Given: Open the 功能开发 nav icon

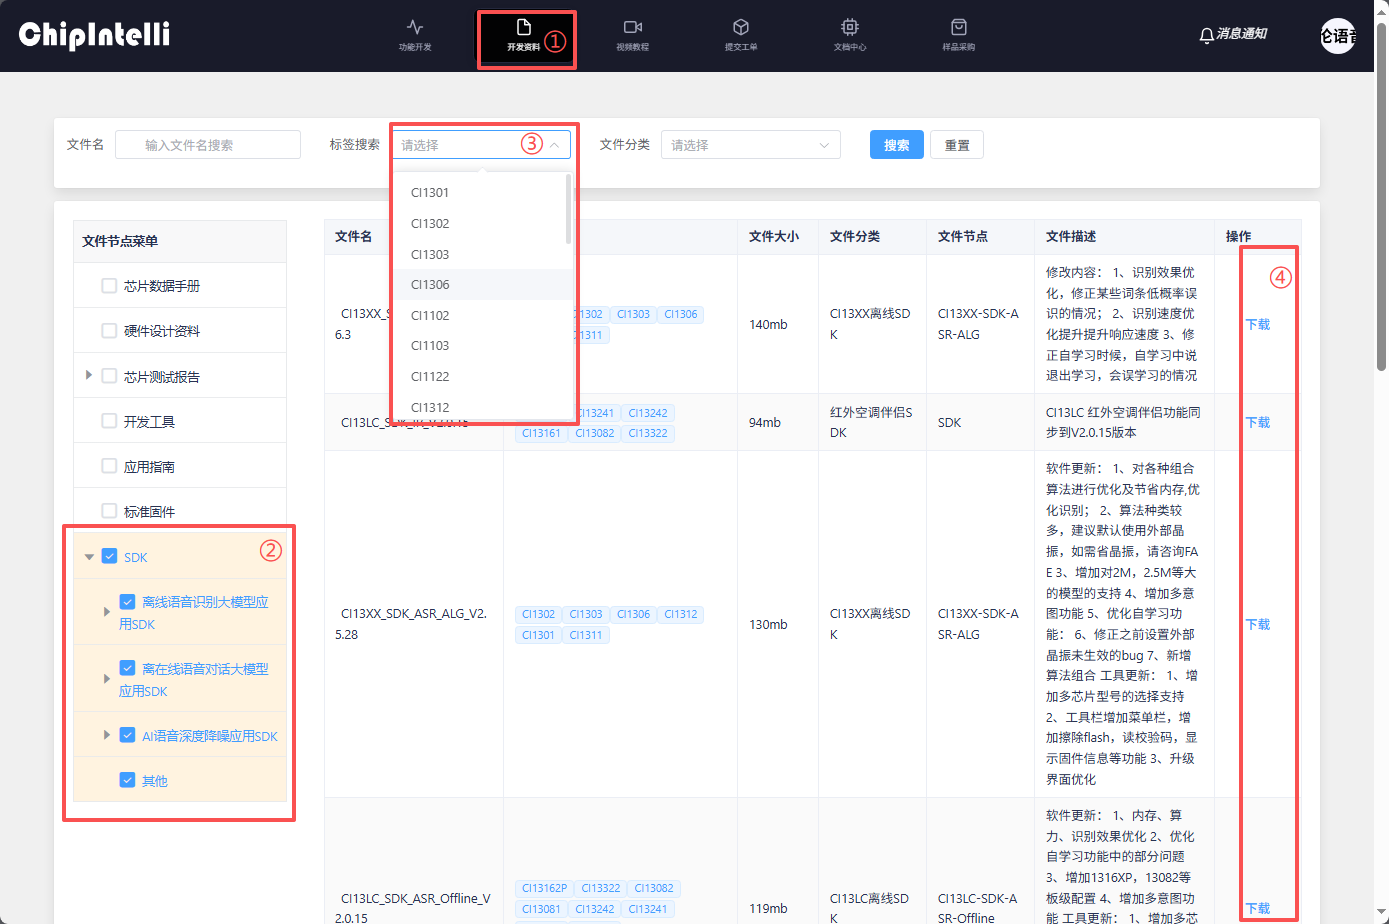Looking at the screenshot, I should click(415, 28).
